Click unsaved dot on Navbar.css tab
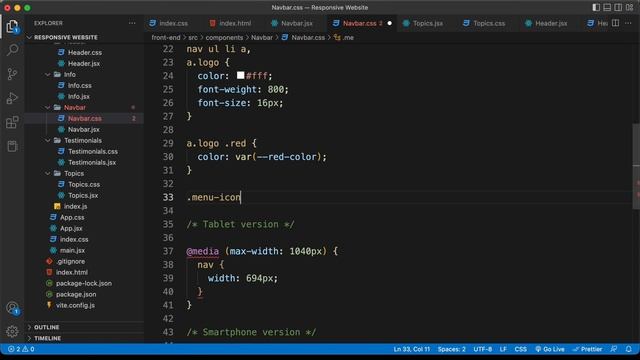This screenshot has height=360, width=640. [389, 23]
